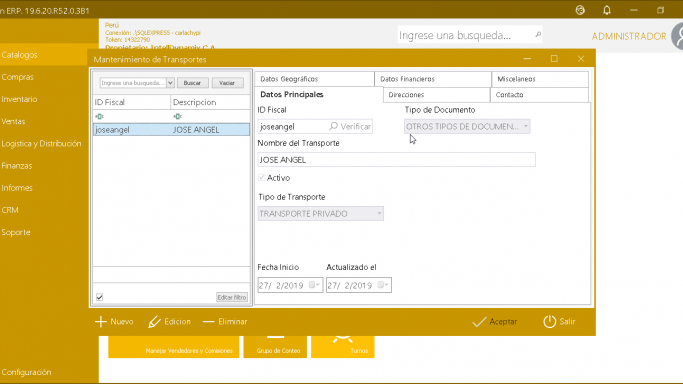
Task: Open the Actualizado el date picker
Action: click(358, 285)
